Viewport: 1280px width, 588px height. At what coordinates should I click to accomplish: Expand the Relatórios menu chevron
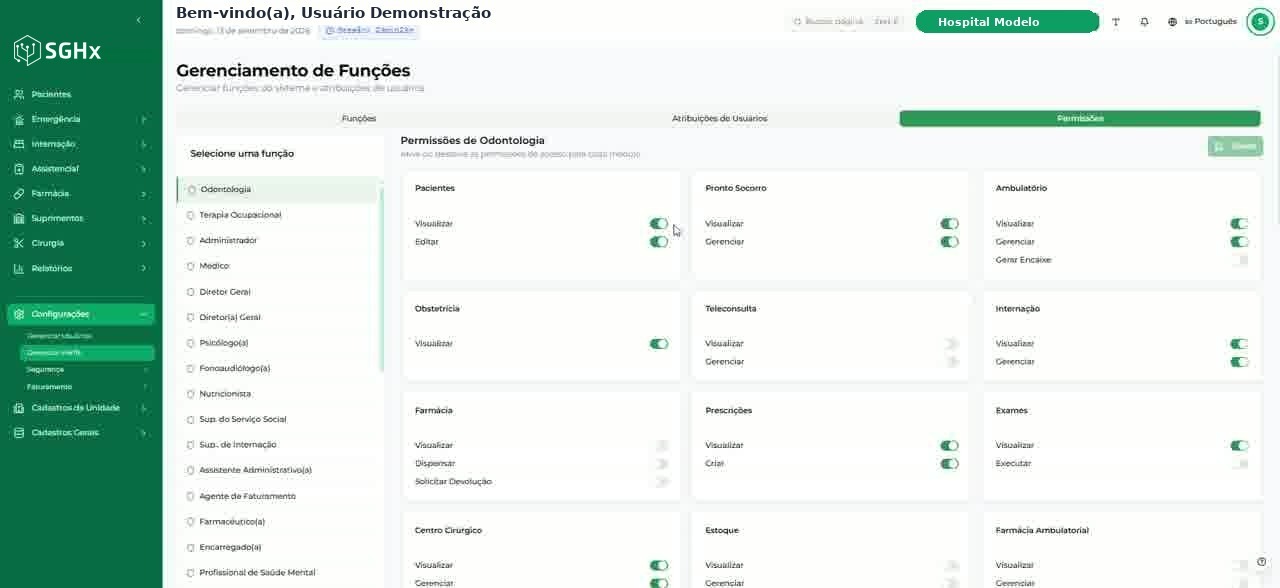coord(143,268)
